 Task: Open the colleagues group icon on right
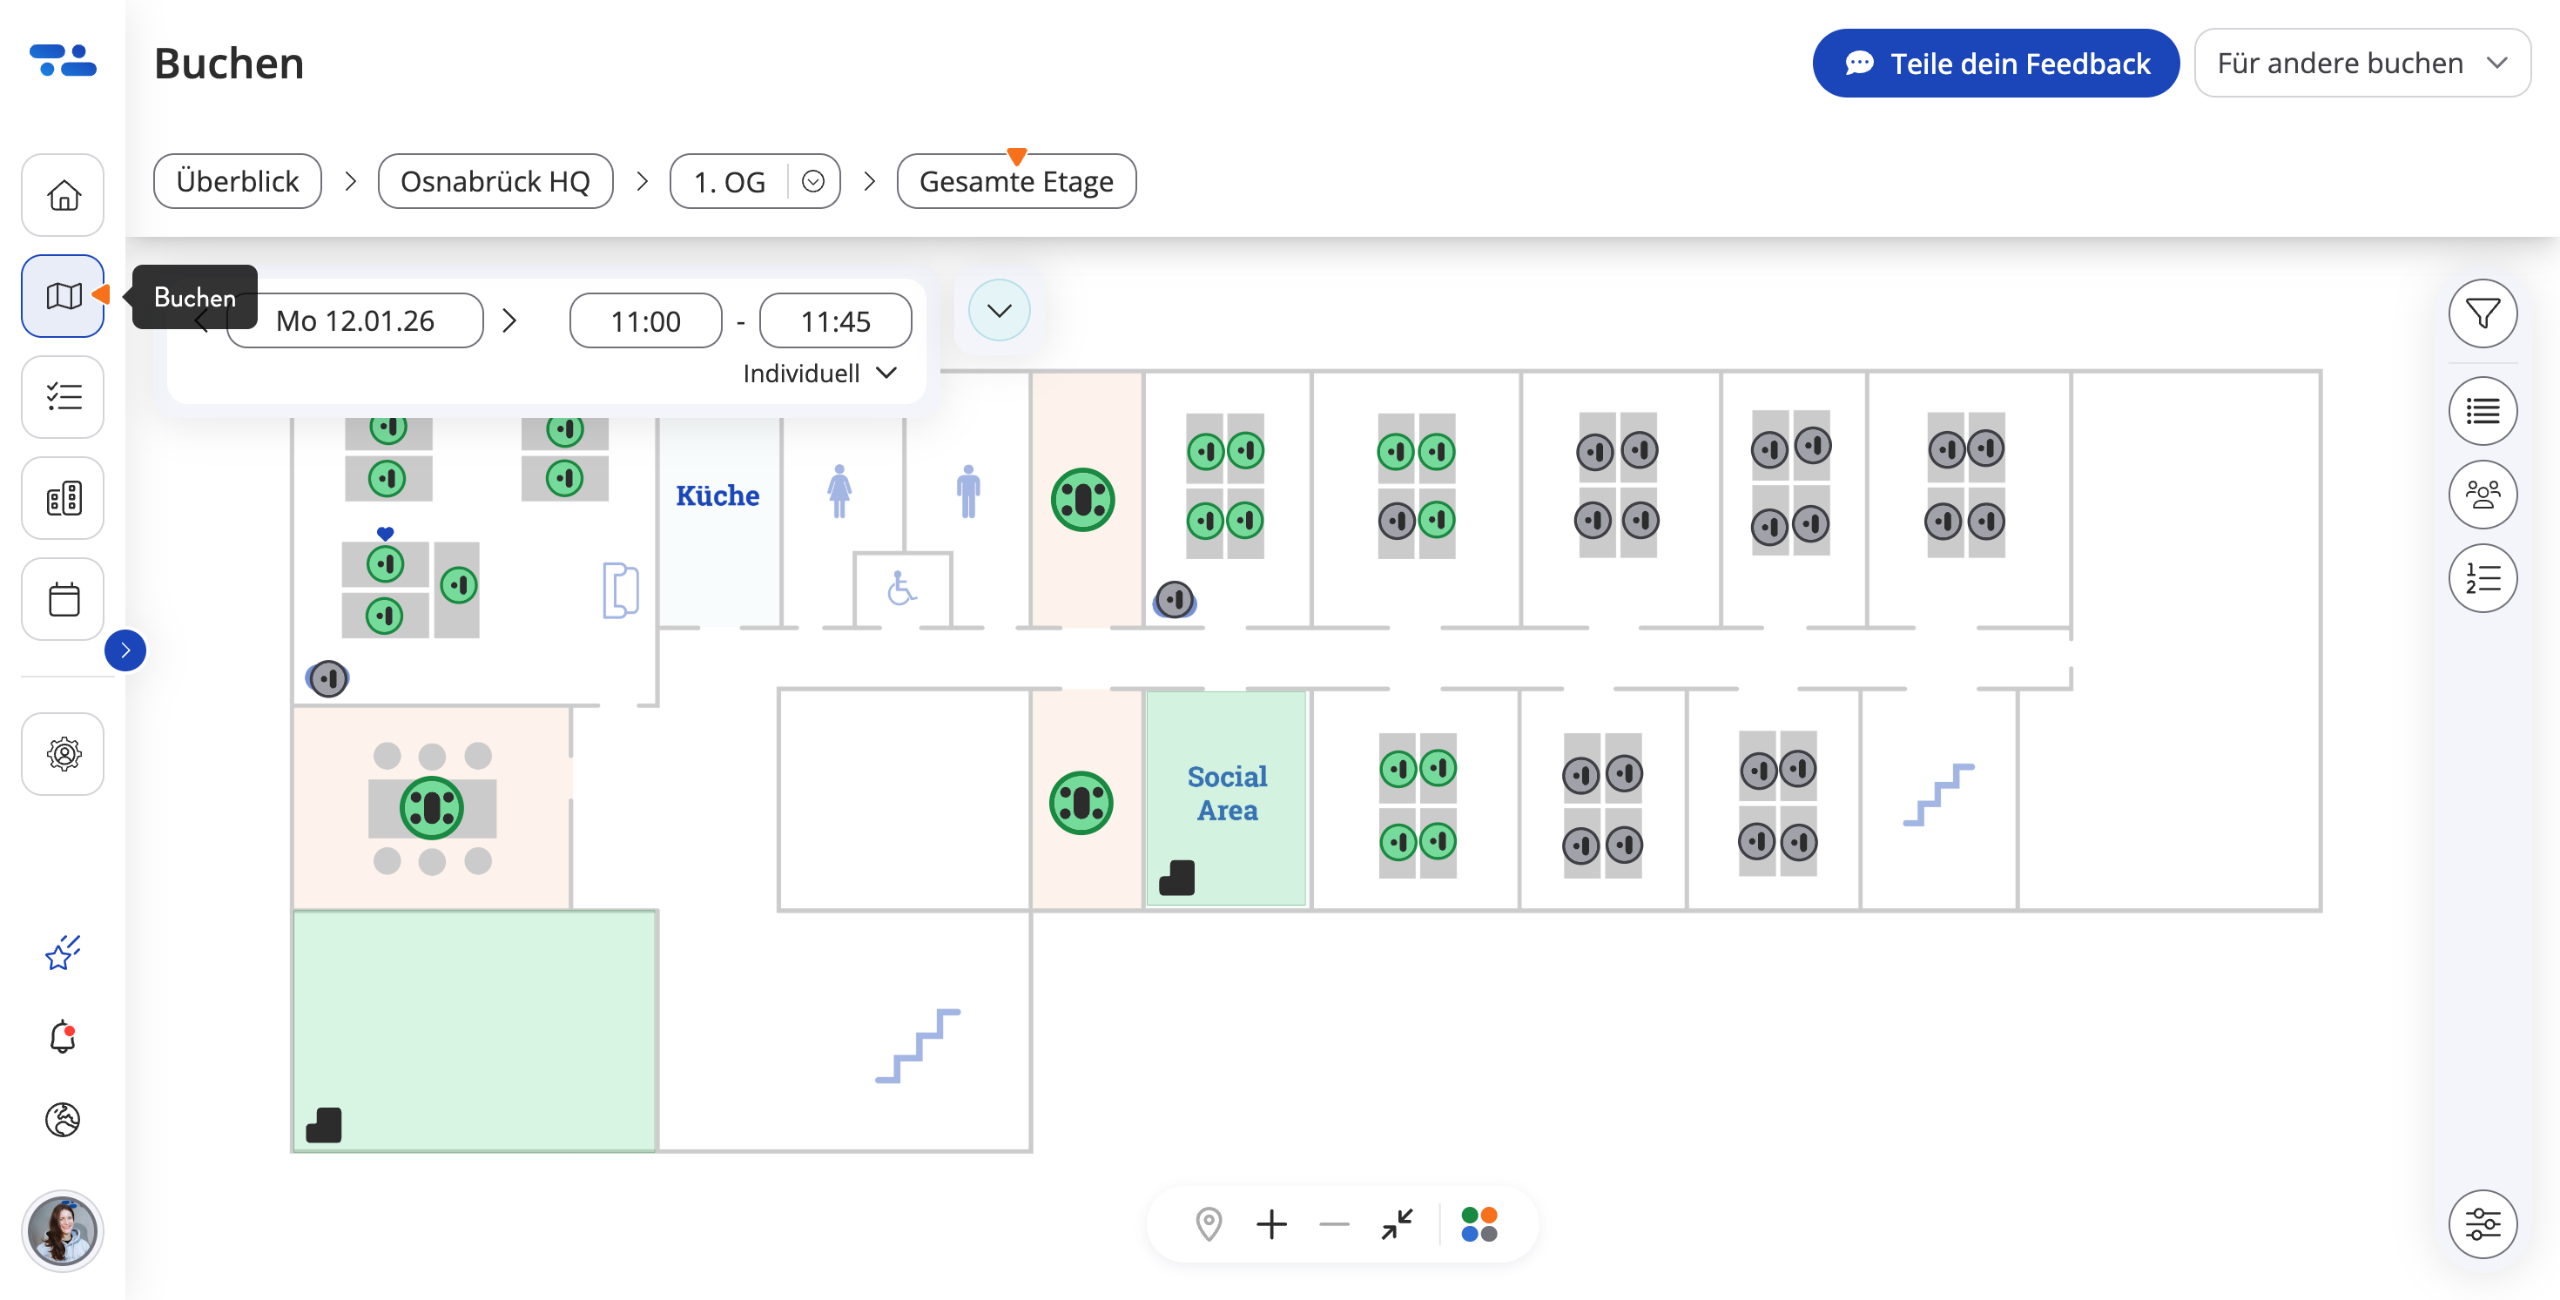(x=2482, y=494)
